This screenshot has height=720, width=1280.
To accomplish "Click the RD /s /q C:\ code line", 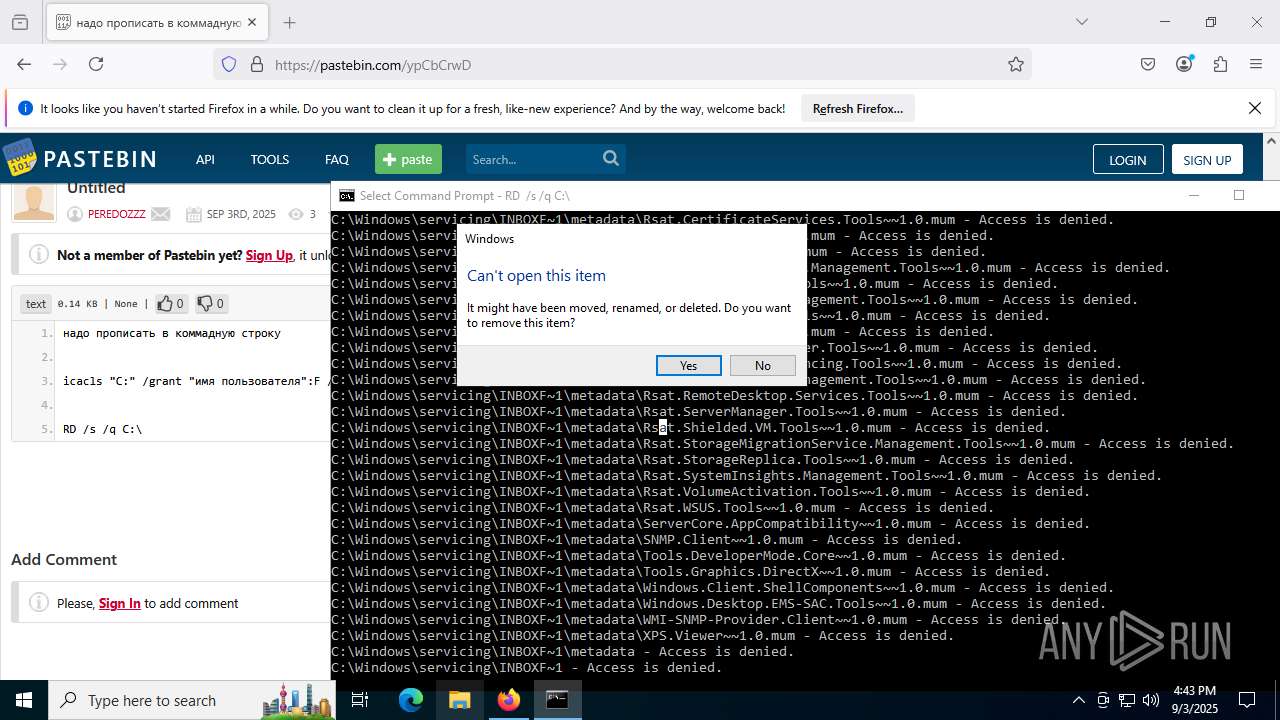I will (x=102, y=429).
